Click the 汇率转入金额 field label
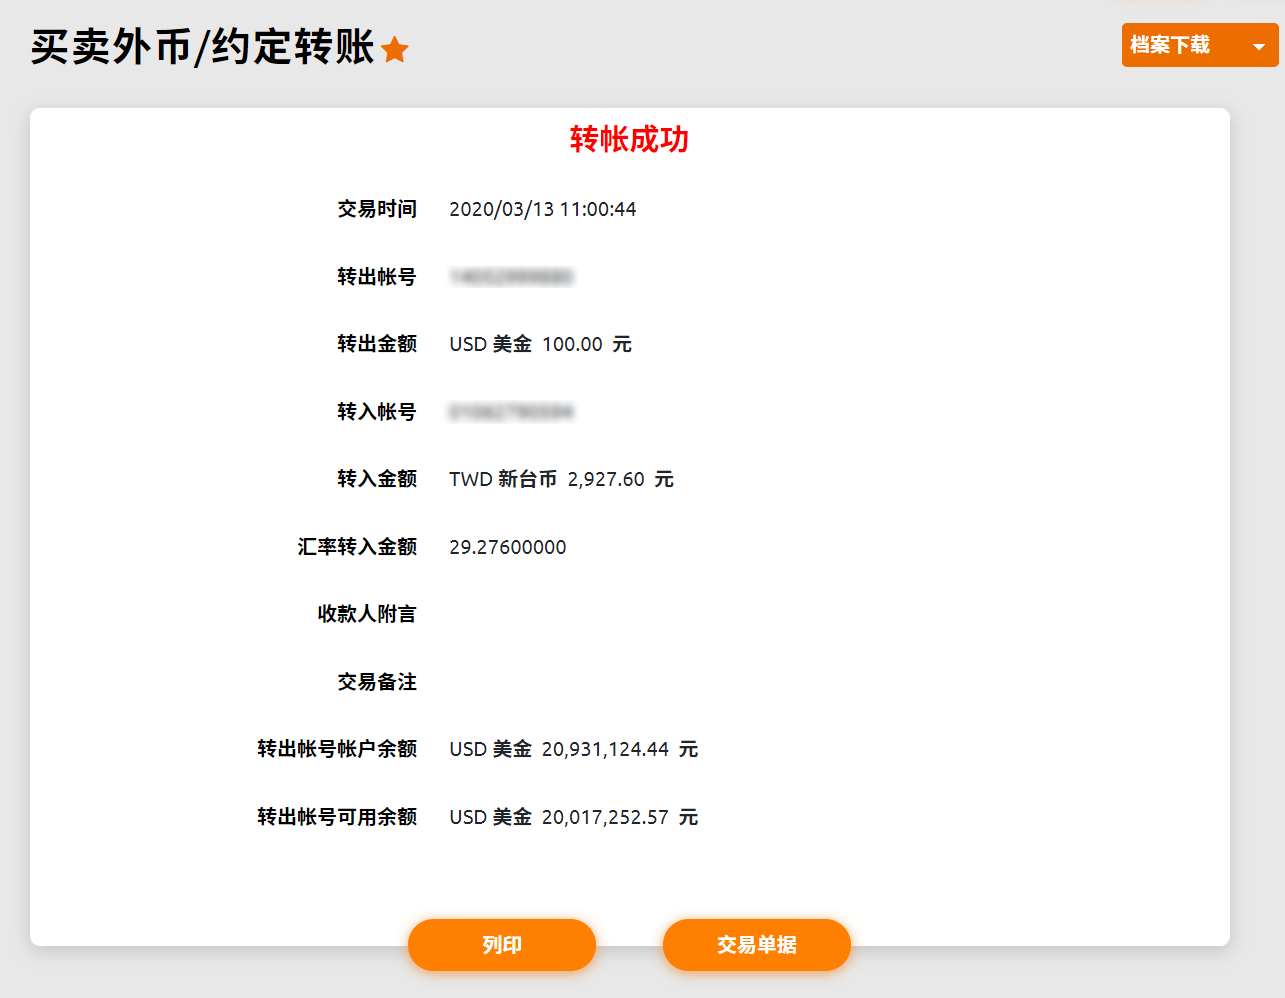The width and height of the screenshot is (1285, 998). point(357,547)
